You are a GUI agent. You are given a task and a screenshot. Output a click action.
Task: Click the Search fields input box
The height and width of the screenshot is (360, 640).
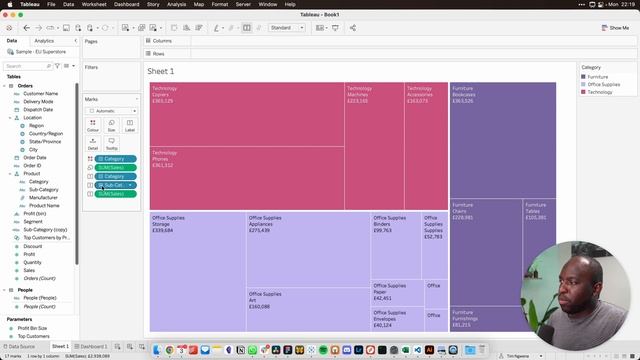(x=28, y=66)
